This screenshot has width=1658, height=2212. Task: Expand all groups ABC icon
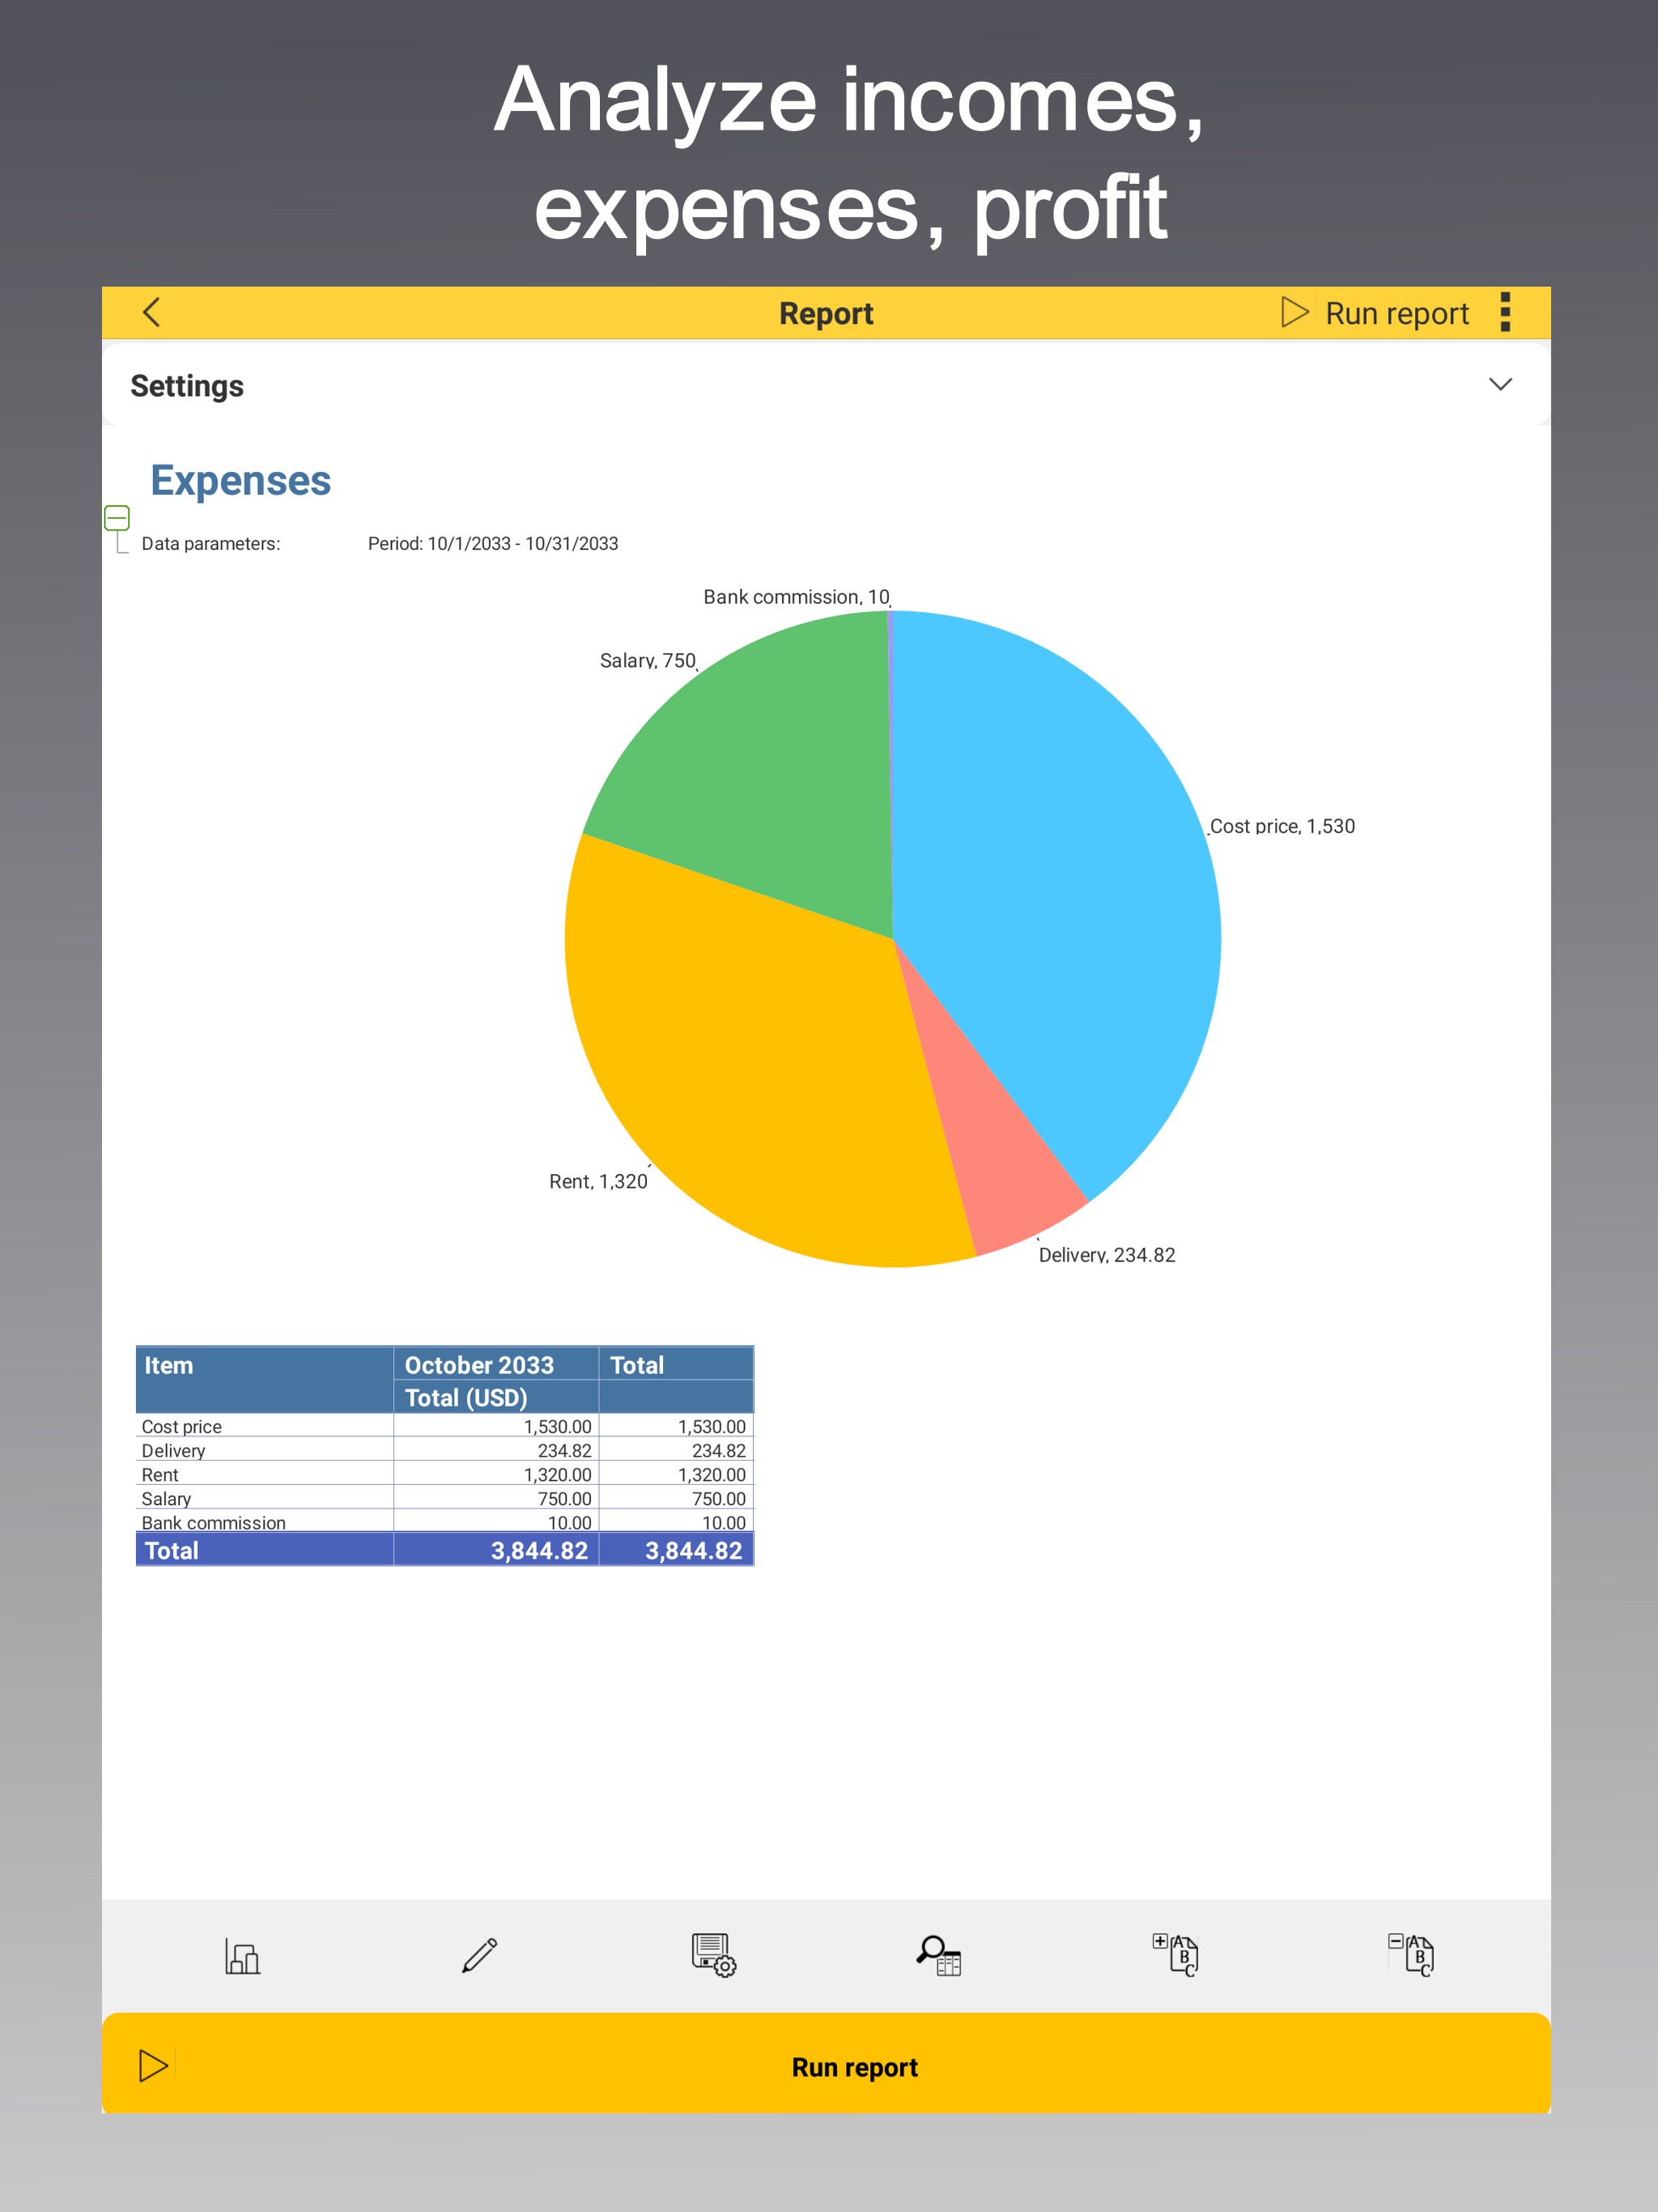[1175, 1955]
